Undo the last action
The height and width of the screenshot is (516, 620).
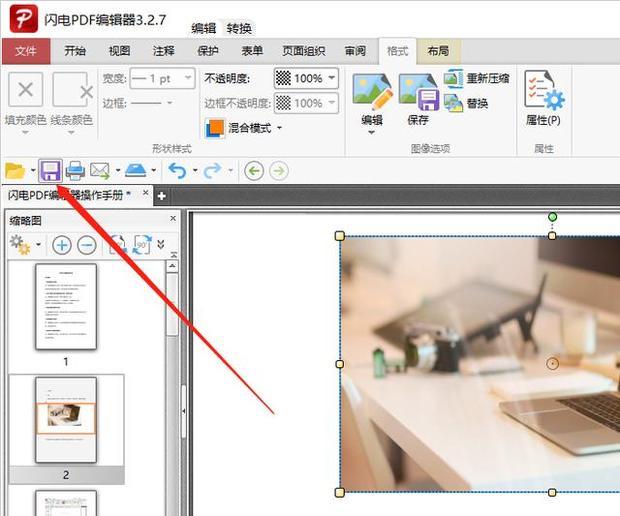click(x=177, y=171)
